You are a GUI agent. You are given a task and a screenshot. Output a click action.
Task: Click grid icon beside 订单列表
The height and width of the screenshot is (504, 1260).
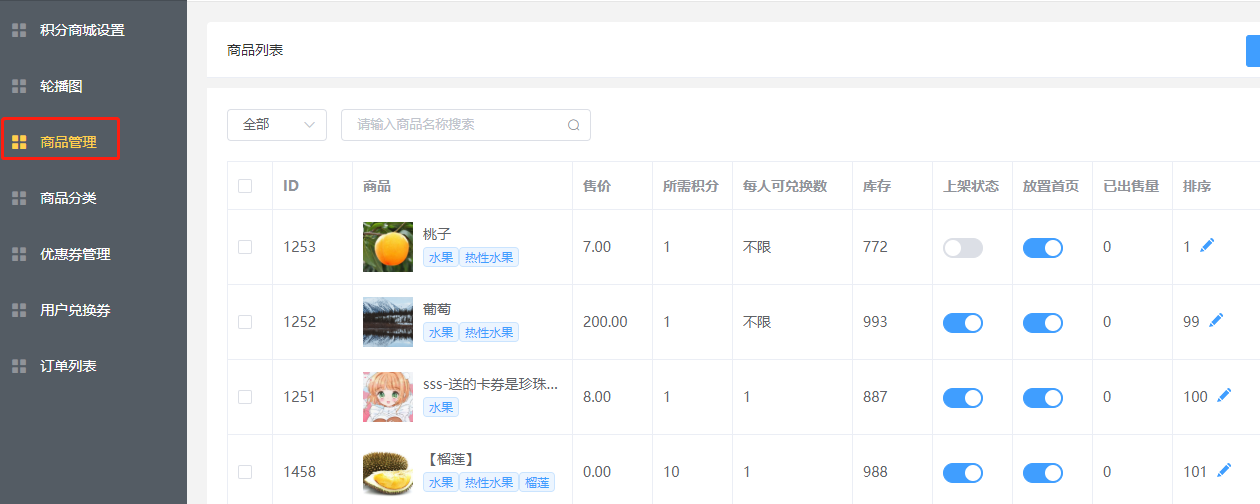tap(18, 366)
